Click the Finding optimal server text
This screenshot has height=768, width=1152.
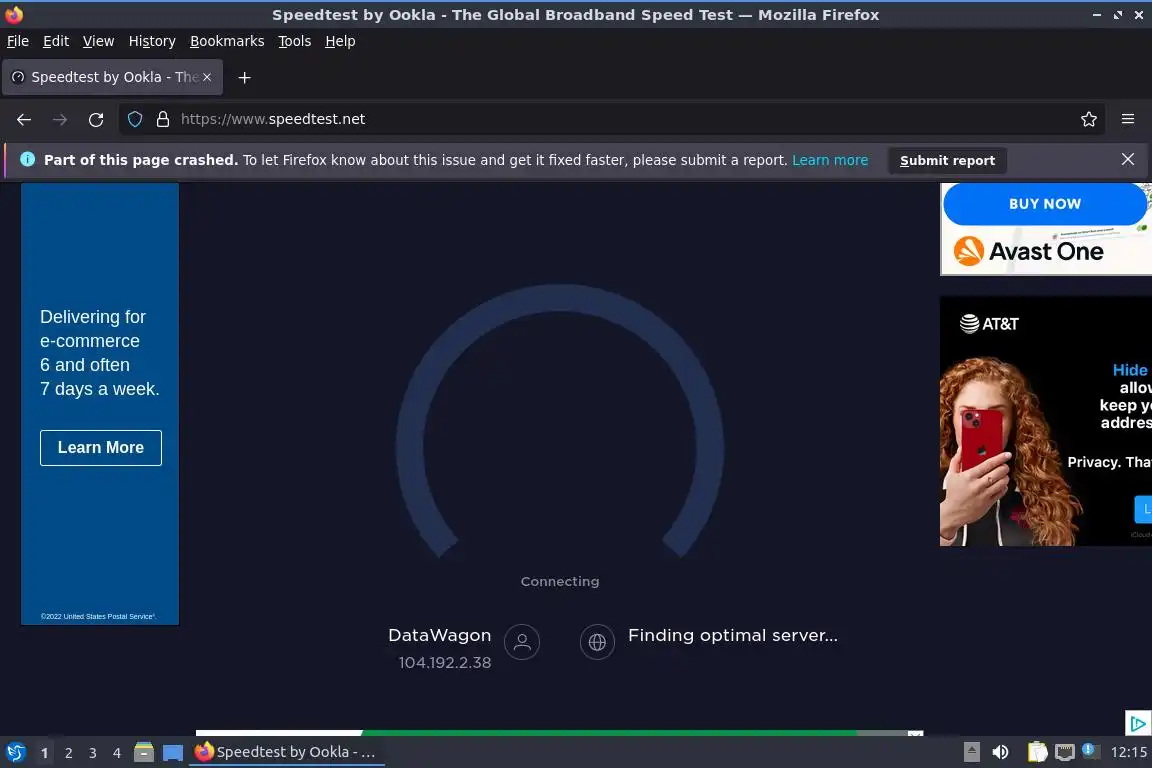click(732, 635)
